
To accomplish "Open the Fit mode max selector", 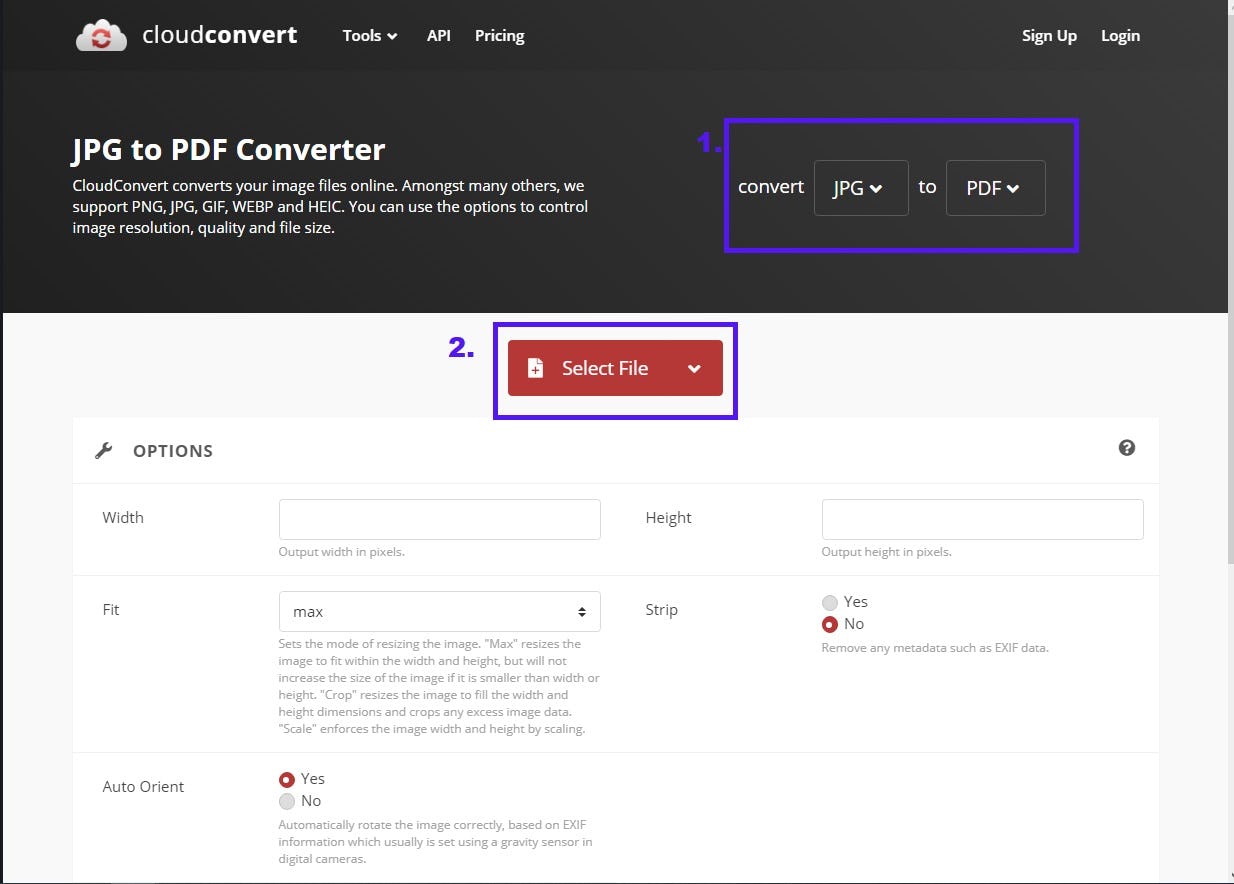I will pos(439,611).
